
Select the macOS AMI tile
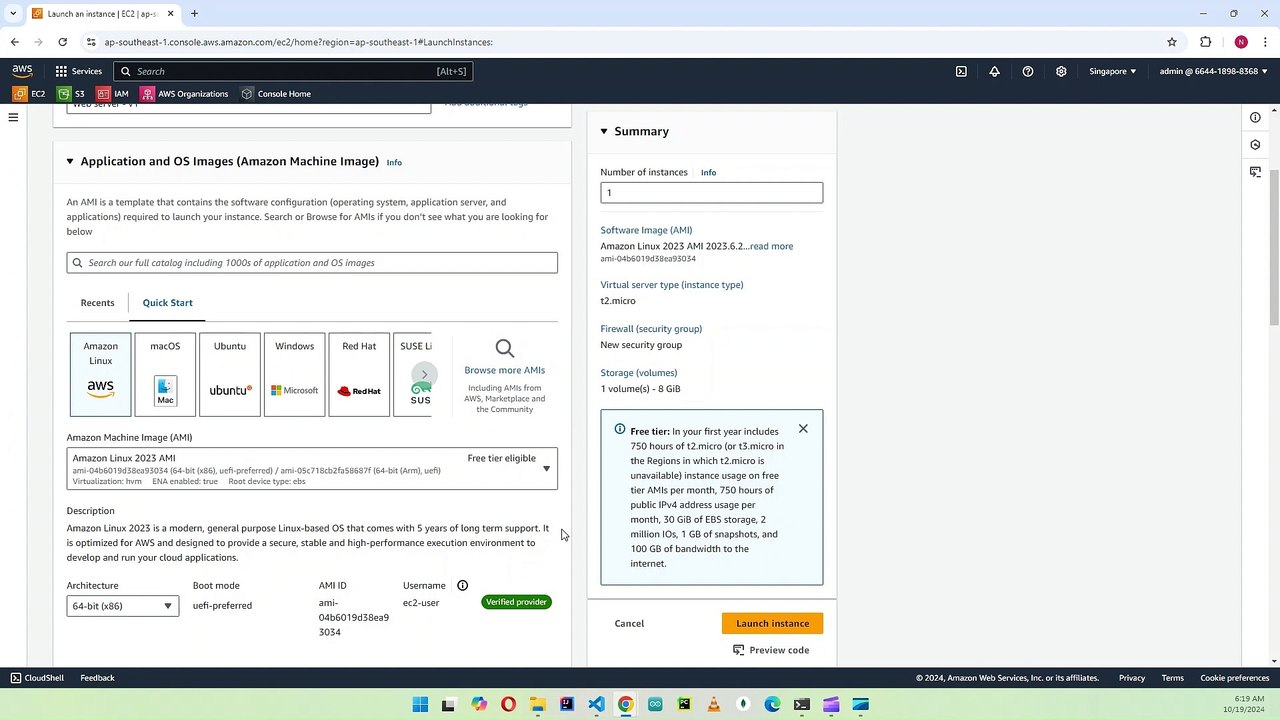(165, 374)
